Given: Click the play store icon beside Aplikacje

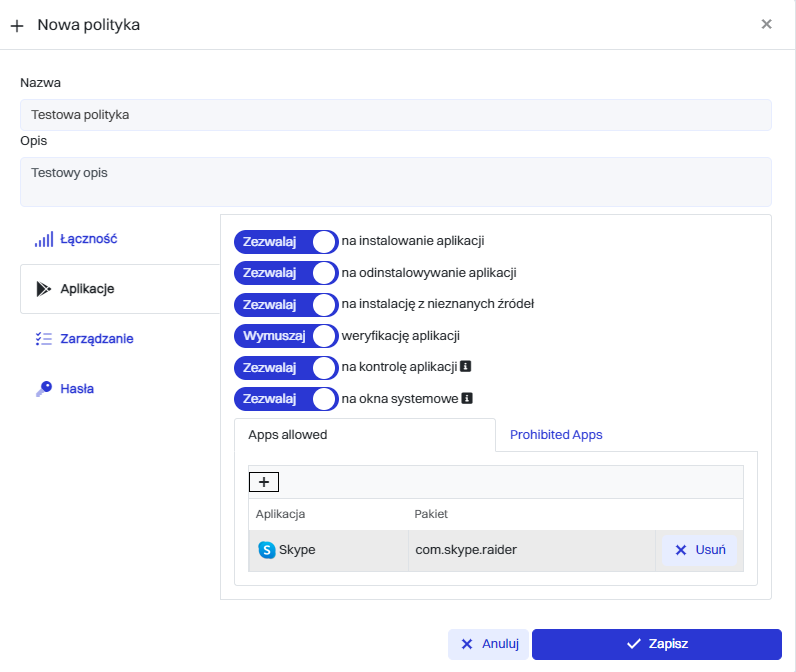Looking at the screenshot, I should coord(43,289).
